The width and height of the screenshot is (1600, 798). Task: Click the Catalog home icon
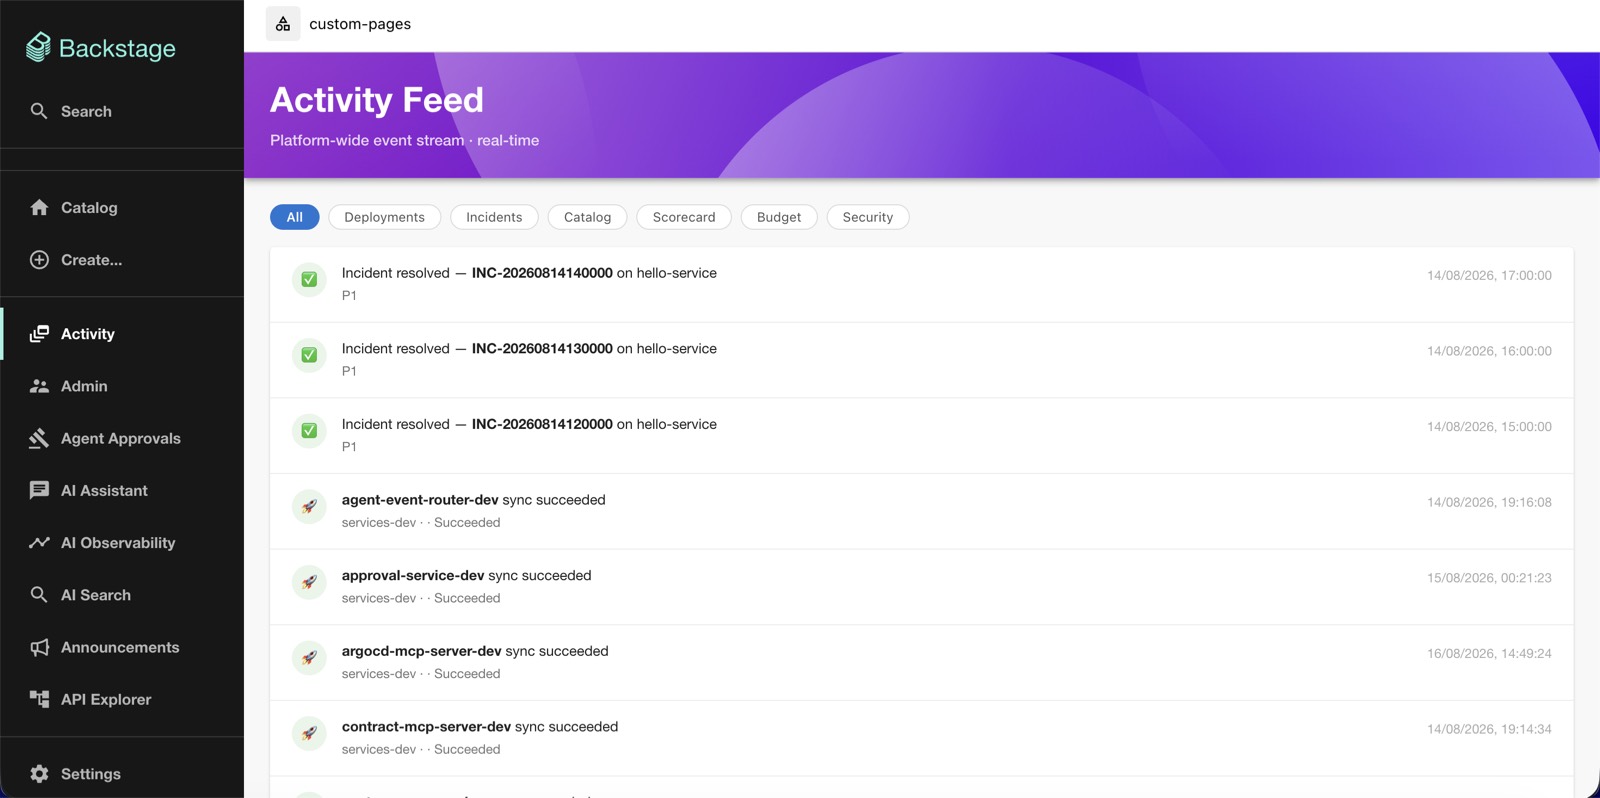pyautogui.click(x=39, y=207)
